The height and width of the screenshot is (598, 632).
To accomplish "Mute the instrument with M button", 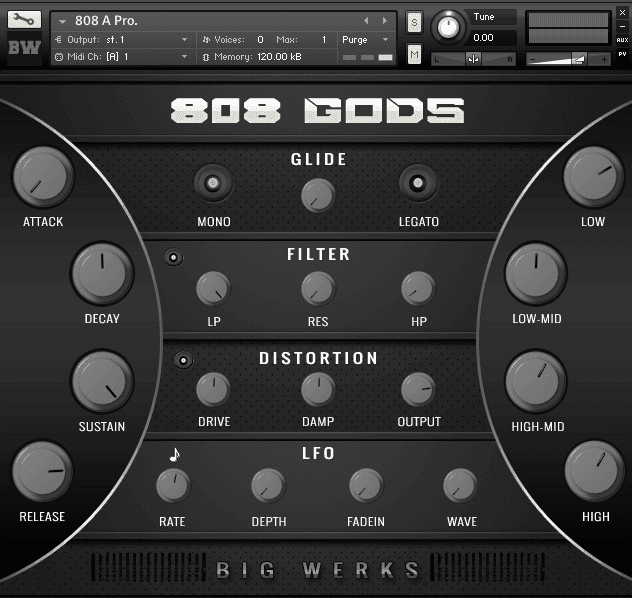I will 414,54.
